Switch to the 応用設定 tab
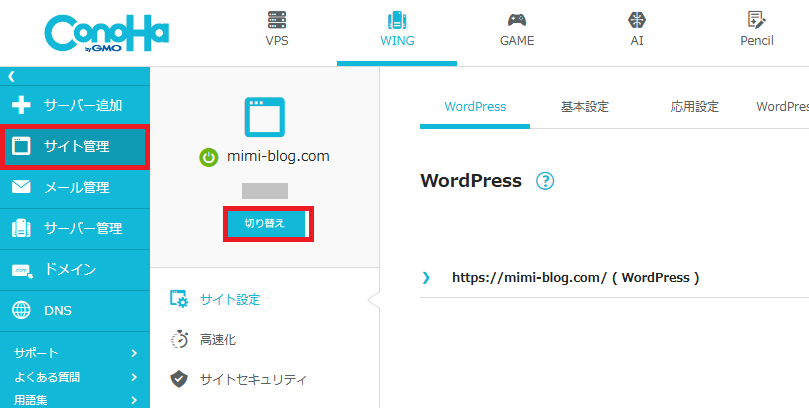This screenshot has height=408, width=809. tap(694, 107)
